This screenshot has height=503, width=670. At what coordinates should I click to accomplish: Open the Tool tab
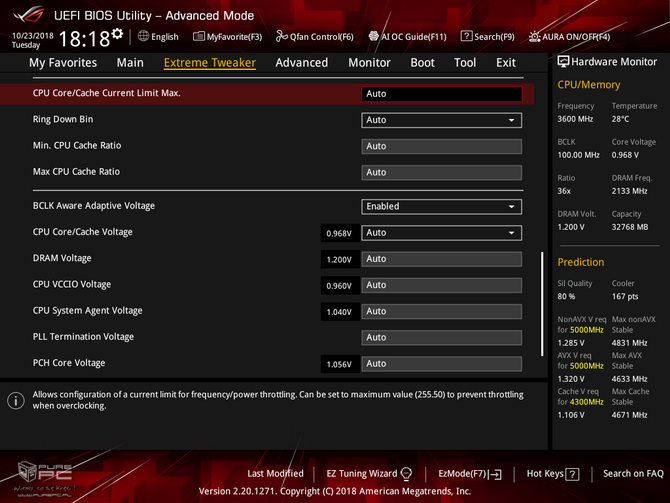coord(465,63)
